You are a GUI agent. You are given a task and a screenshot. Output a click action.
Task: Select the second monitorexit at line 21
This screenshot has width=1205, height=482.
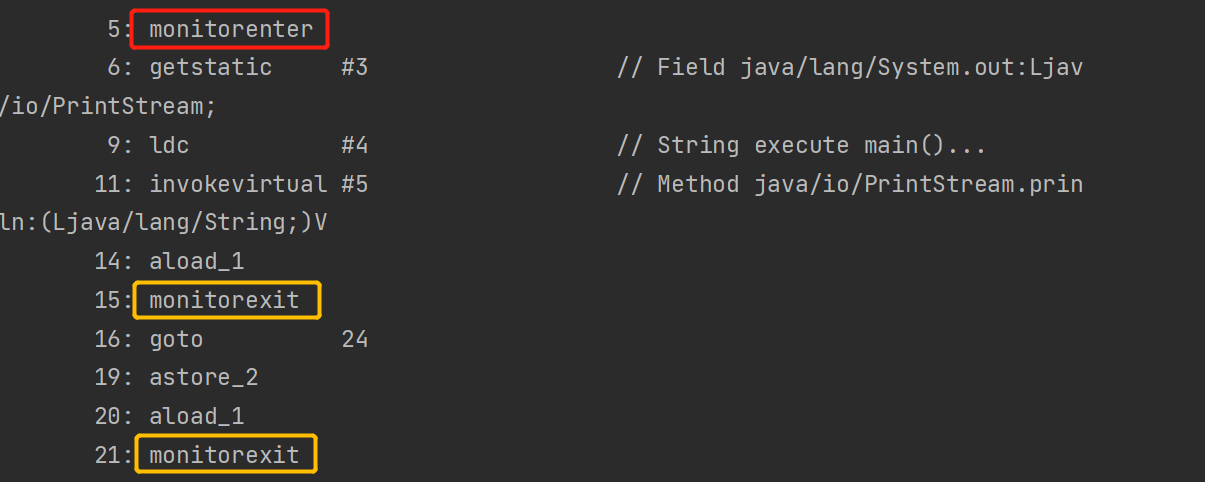(224, 455)
